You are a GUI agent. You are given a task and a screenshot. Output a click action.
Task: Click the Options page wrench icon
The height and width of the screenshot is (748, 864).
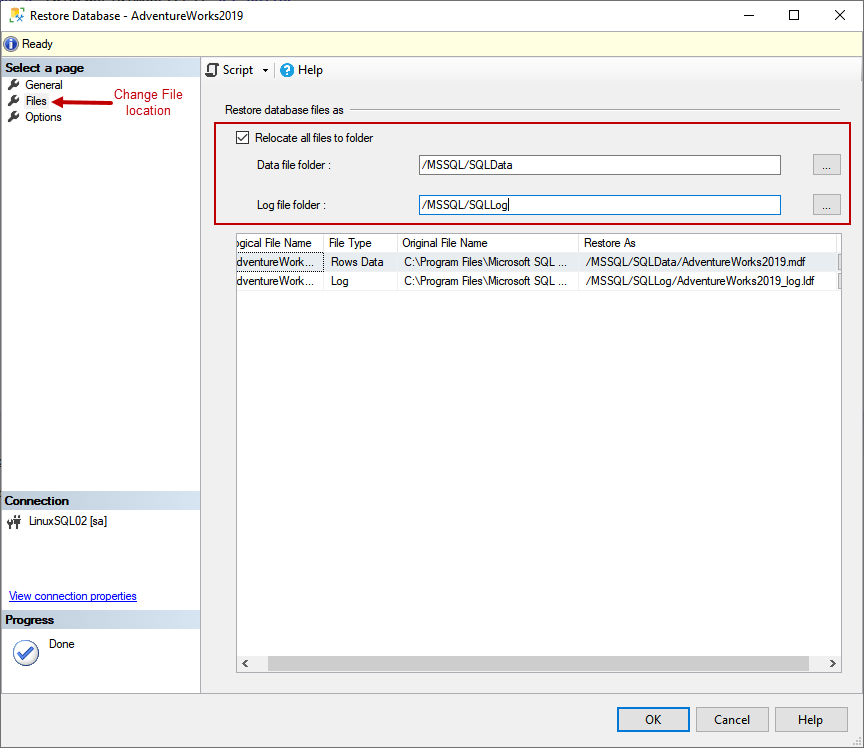[x=14, y=117]
